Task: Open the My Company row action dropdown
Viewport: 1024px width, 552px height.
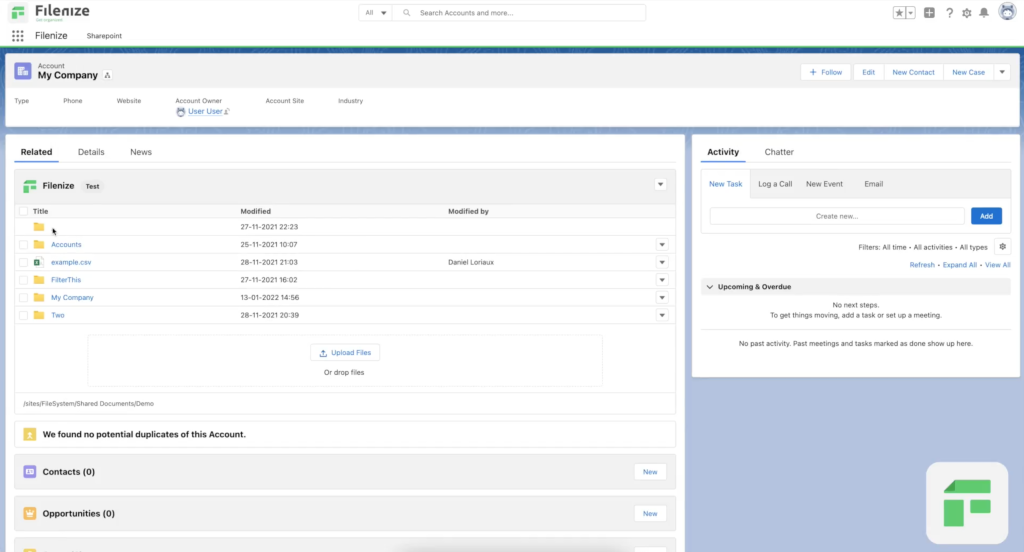Action: [x=662, y=297]
